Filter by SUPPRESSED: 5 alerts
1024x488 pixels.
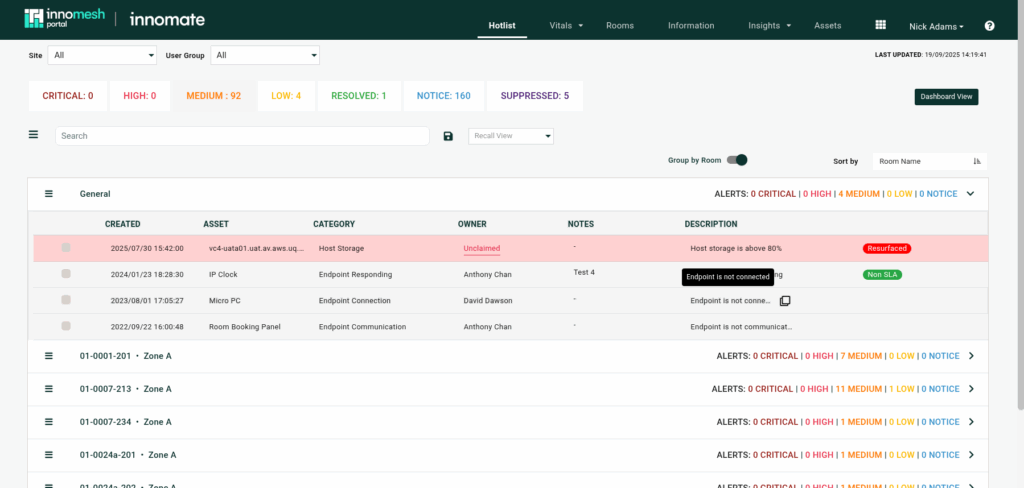point(535,96)
